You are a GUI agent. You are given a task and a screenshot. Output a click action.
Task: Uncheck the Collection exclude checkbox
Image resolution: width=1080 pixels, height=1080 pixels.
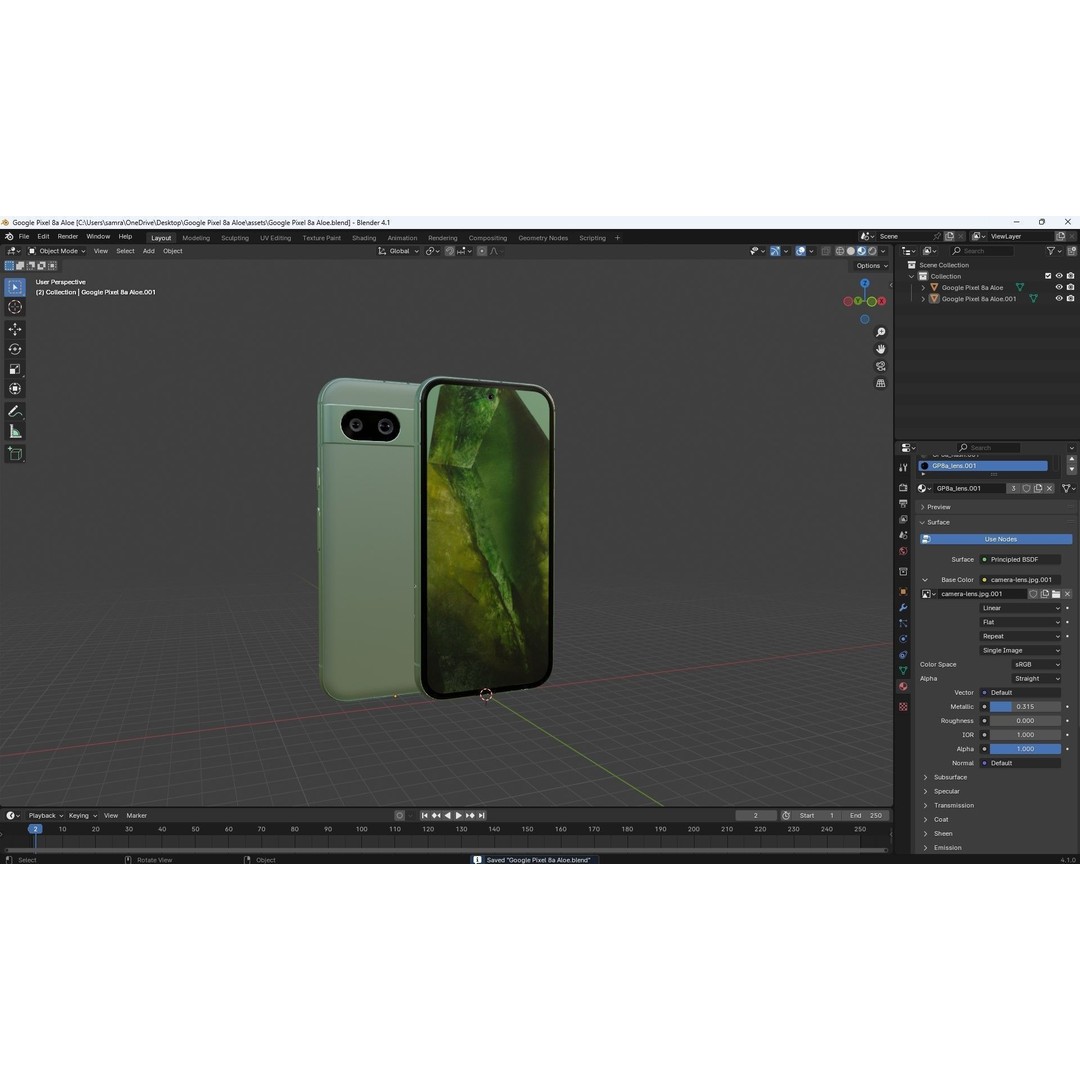pyautogui.click(x=1048, y=276)
